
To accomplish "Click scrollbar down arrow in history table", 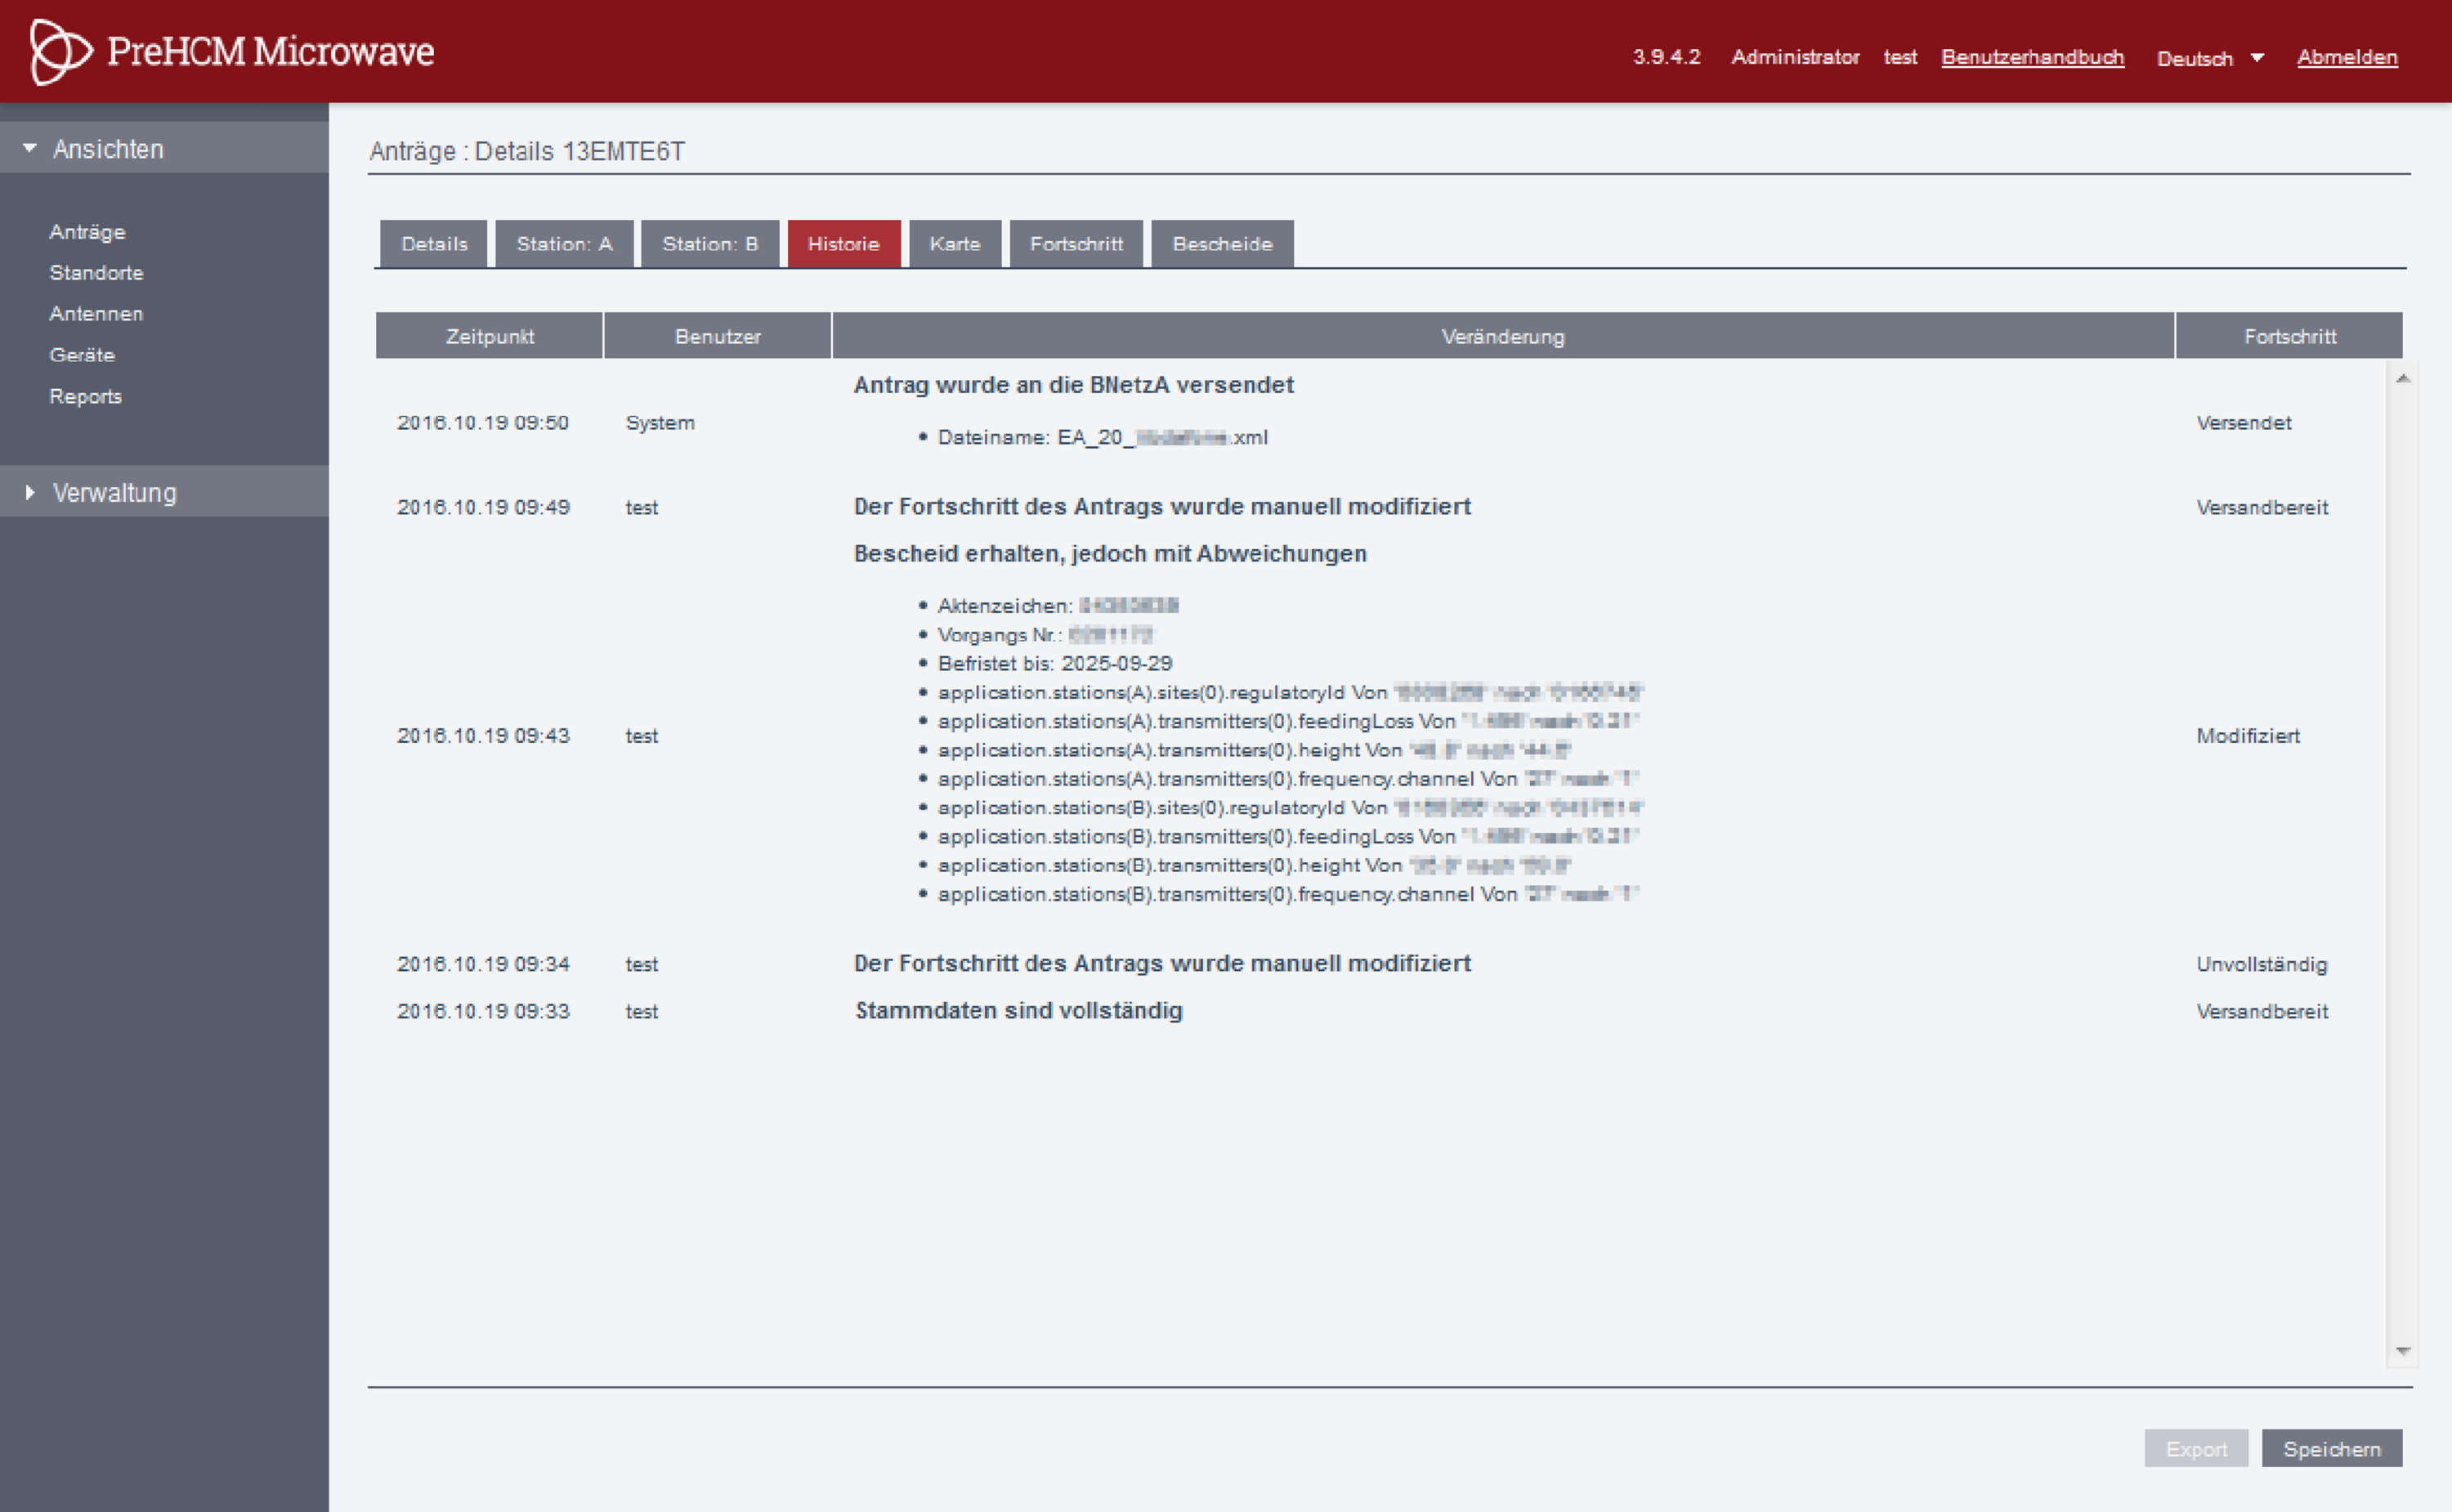I will coord(2402,1352).
